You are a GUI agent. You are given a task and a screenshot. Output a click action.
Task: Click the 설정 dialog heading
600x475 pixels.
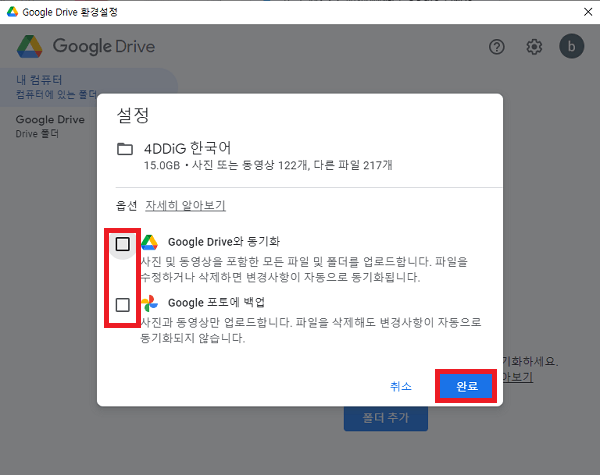(132, 115)
